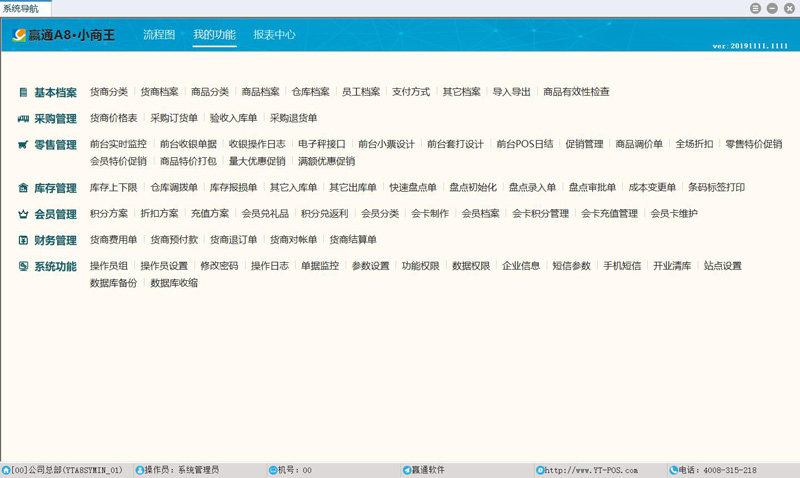Open 商品档案 under basic archives
The image size is (800, 478).
pyautogui.click(x=260, y=92)
